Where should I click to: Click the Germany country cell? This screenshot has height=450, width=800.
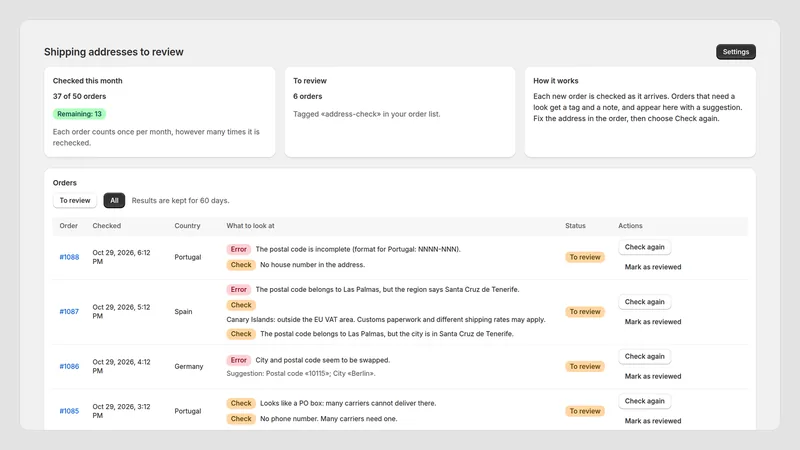(189, 366)
